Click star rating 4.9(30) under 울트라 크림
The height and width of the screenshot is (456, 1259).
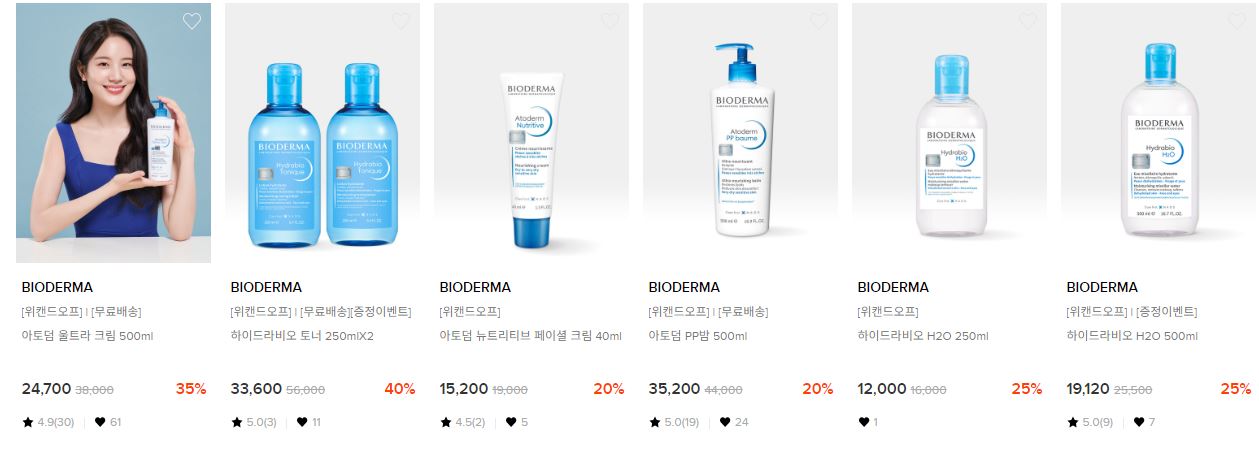tap(48, 422)
